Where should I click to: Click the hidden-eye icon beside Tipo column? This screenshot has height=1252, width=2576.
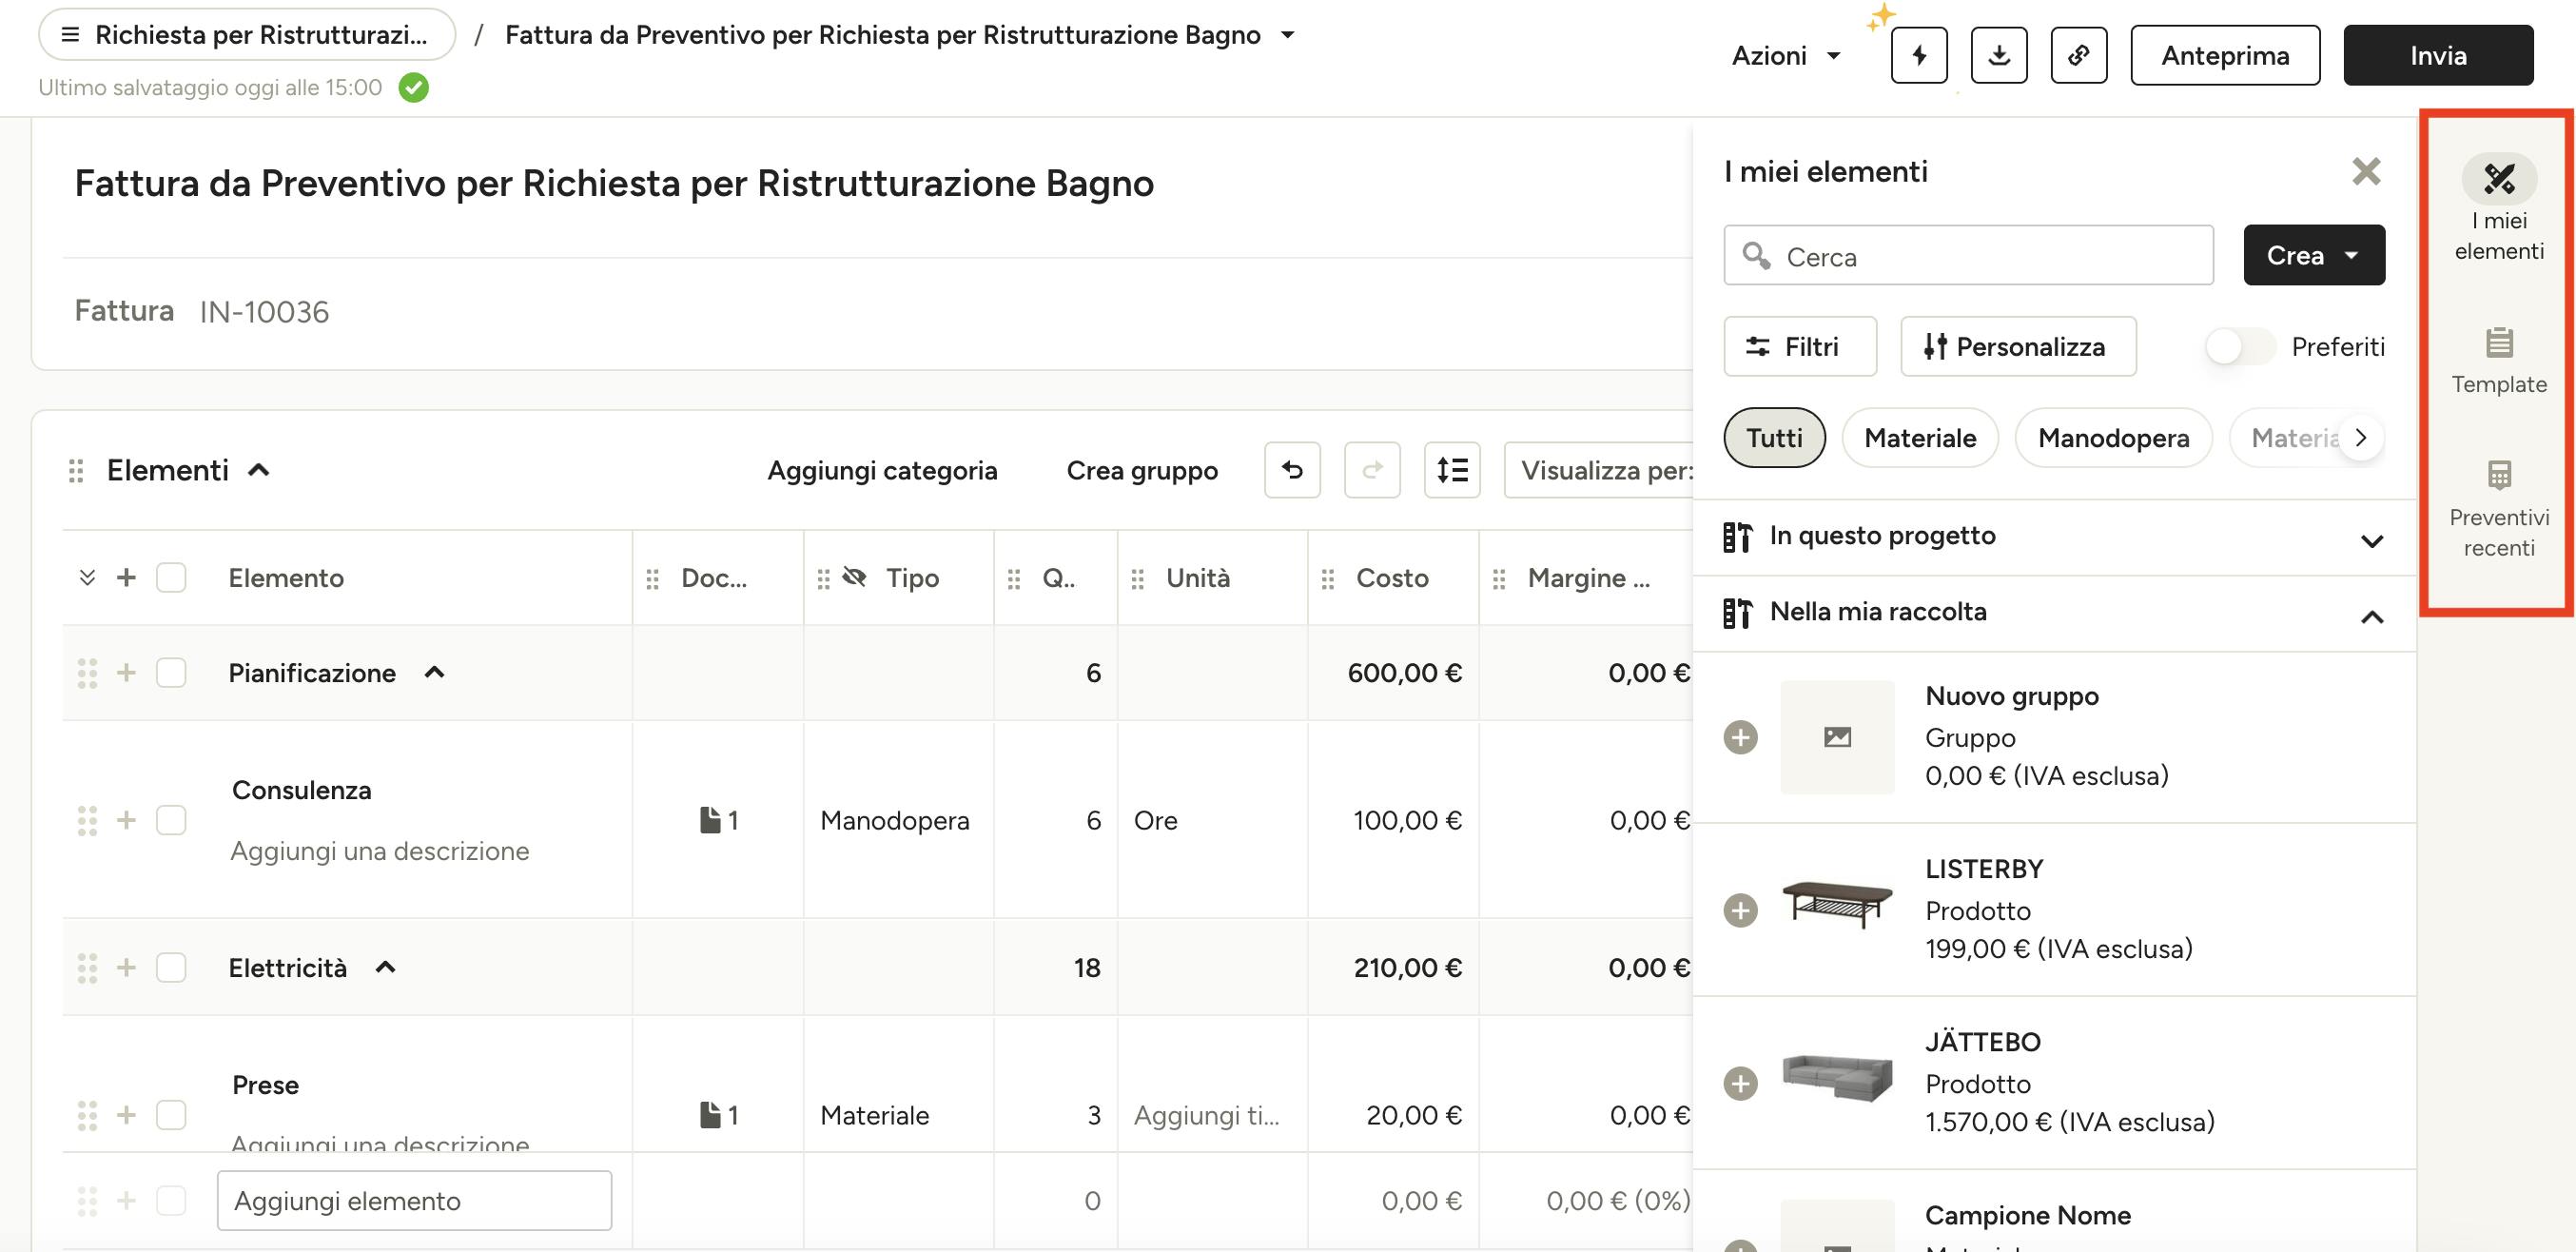(854, 577)
